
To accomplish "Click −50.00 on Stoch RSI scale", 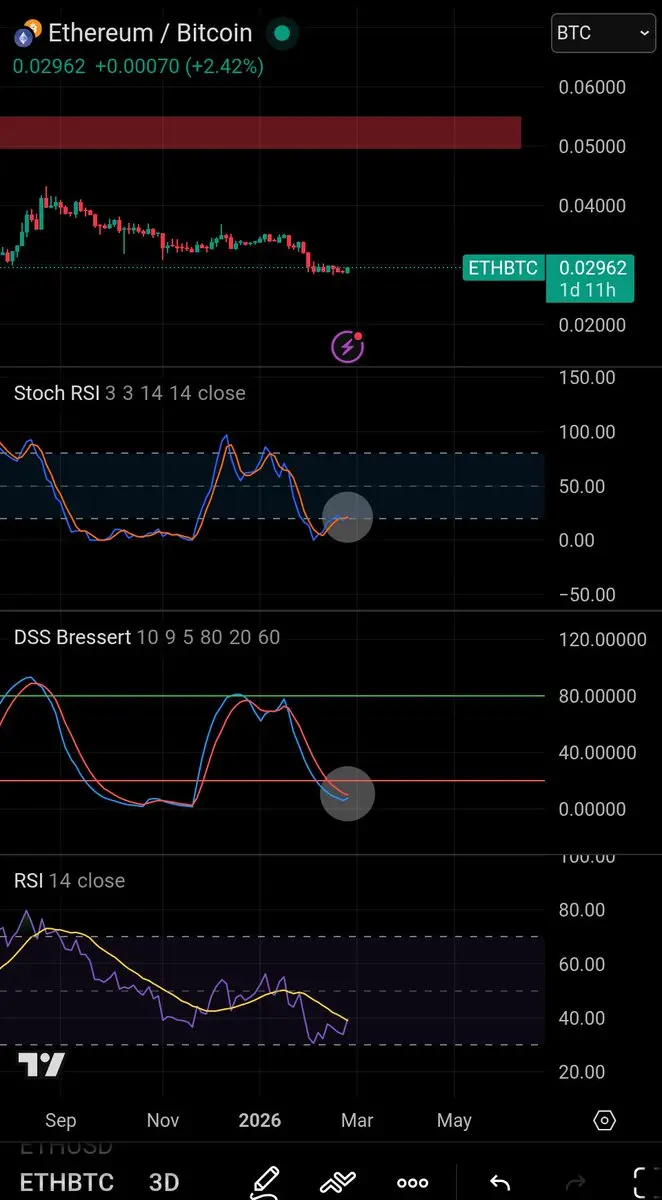I will [x=586, y=594].
